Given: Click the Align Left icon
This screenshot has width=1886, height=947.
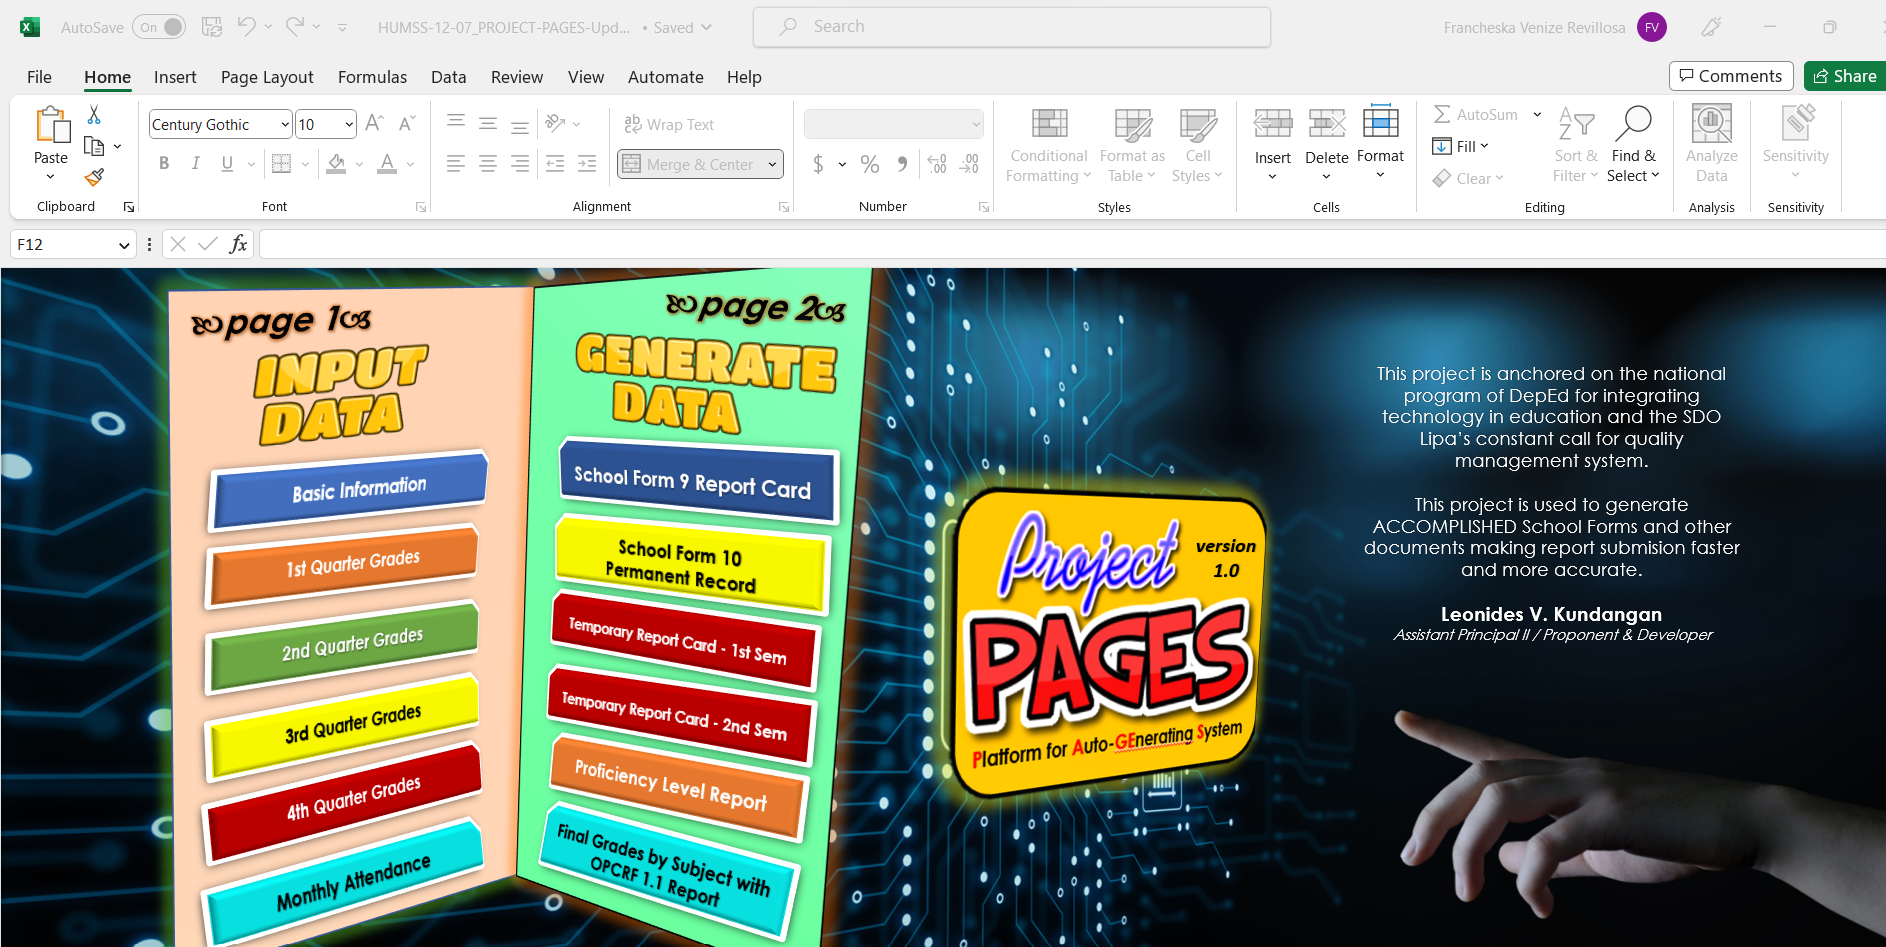Looking at the screenshot, I should click(456, 164).
